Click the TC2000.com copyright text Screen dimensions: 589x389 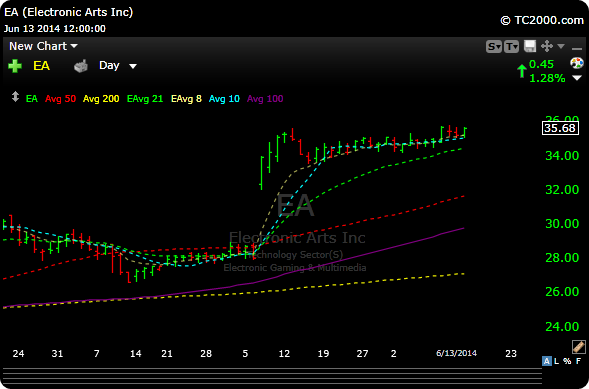tap(542, 20)
